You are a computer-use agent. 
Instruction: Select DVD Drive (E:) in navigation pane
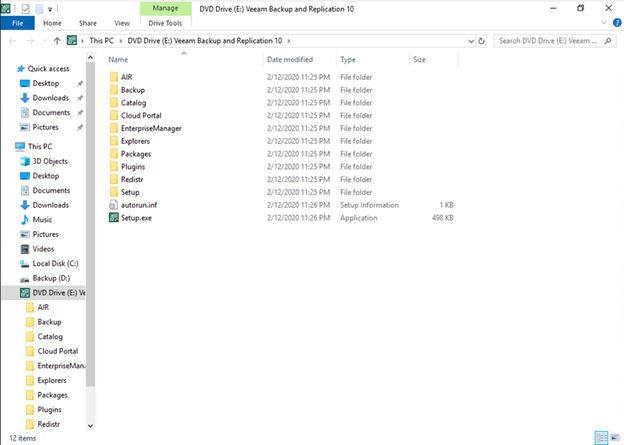click(x=44, y=293)
